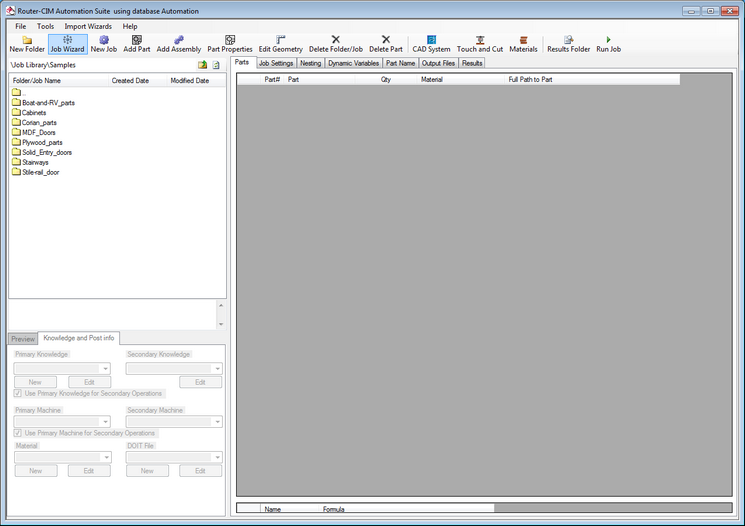The height and width of the screenshot is (526, 745).
Task: Open Materials from toolbar
Action: coord(523,44)
